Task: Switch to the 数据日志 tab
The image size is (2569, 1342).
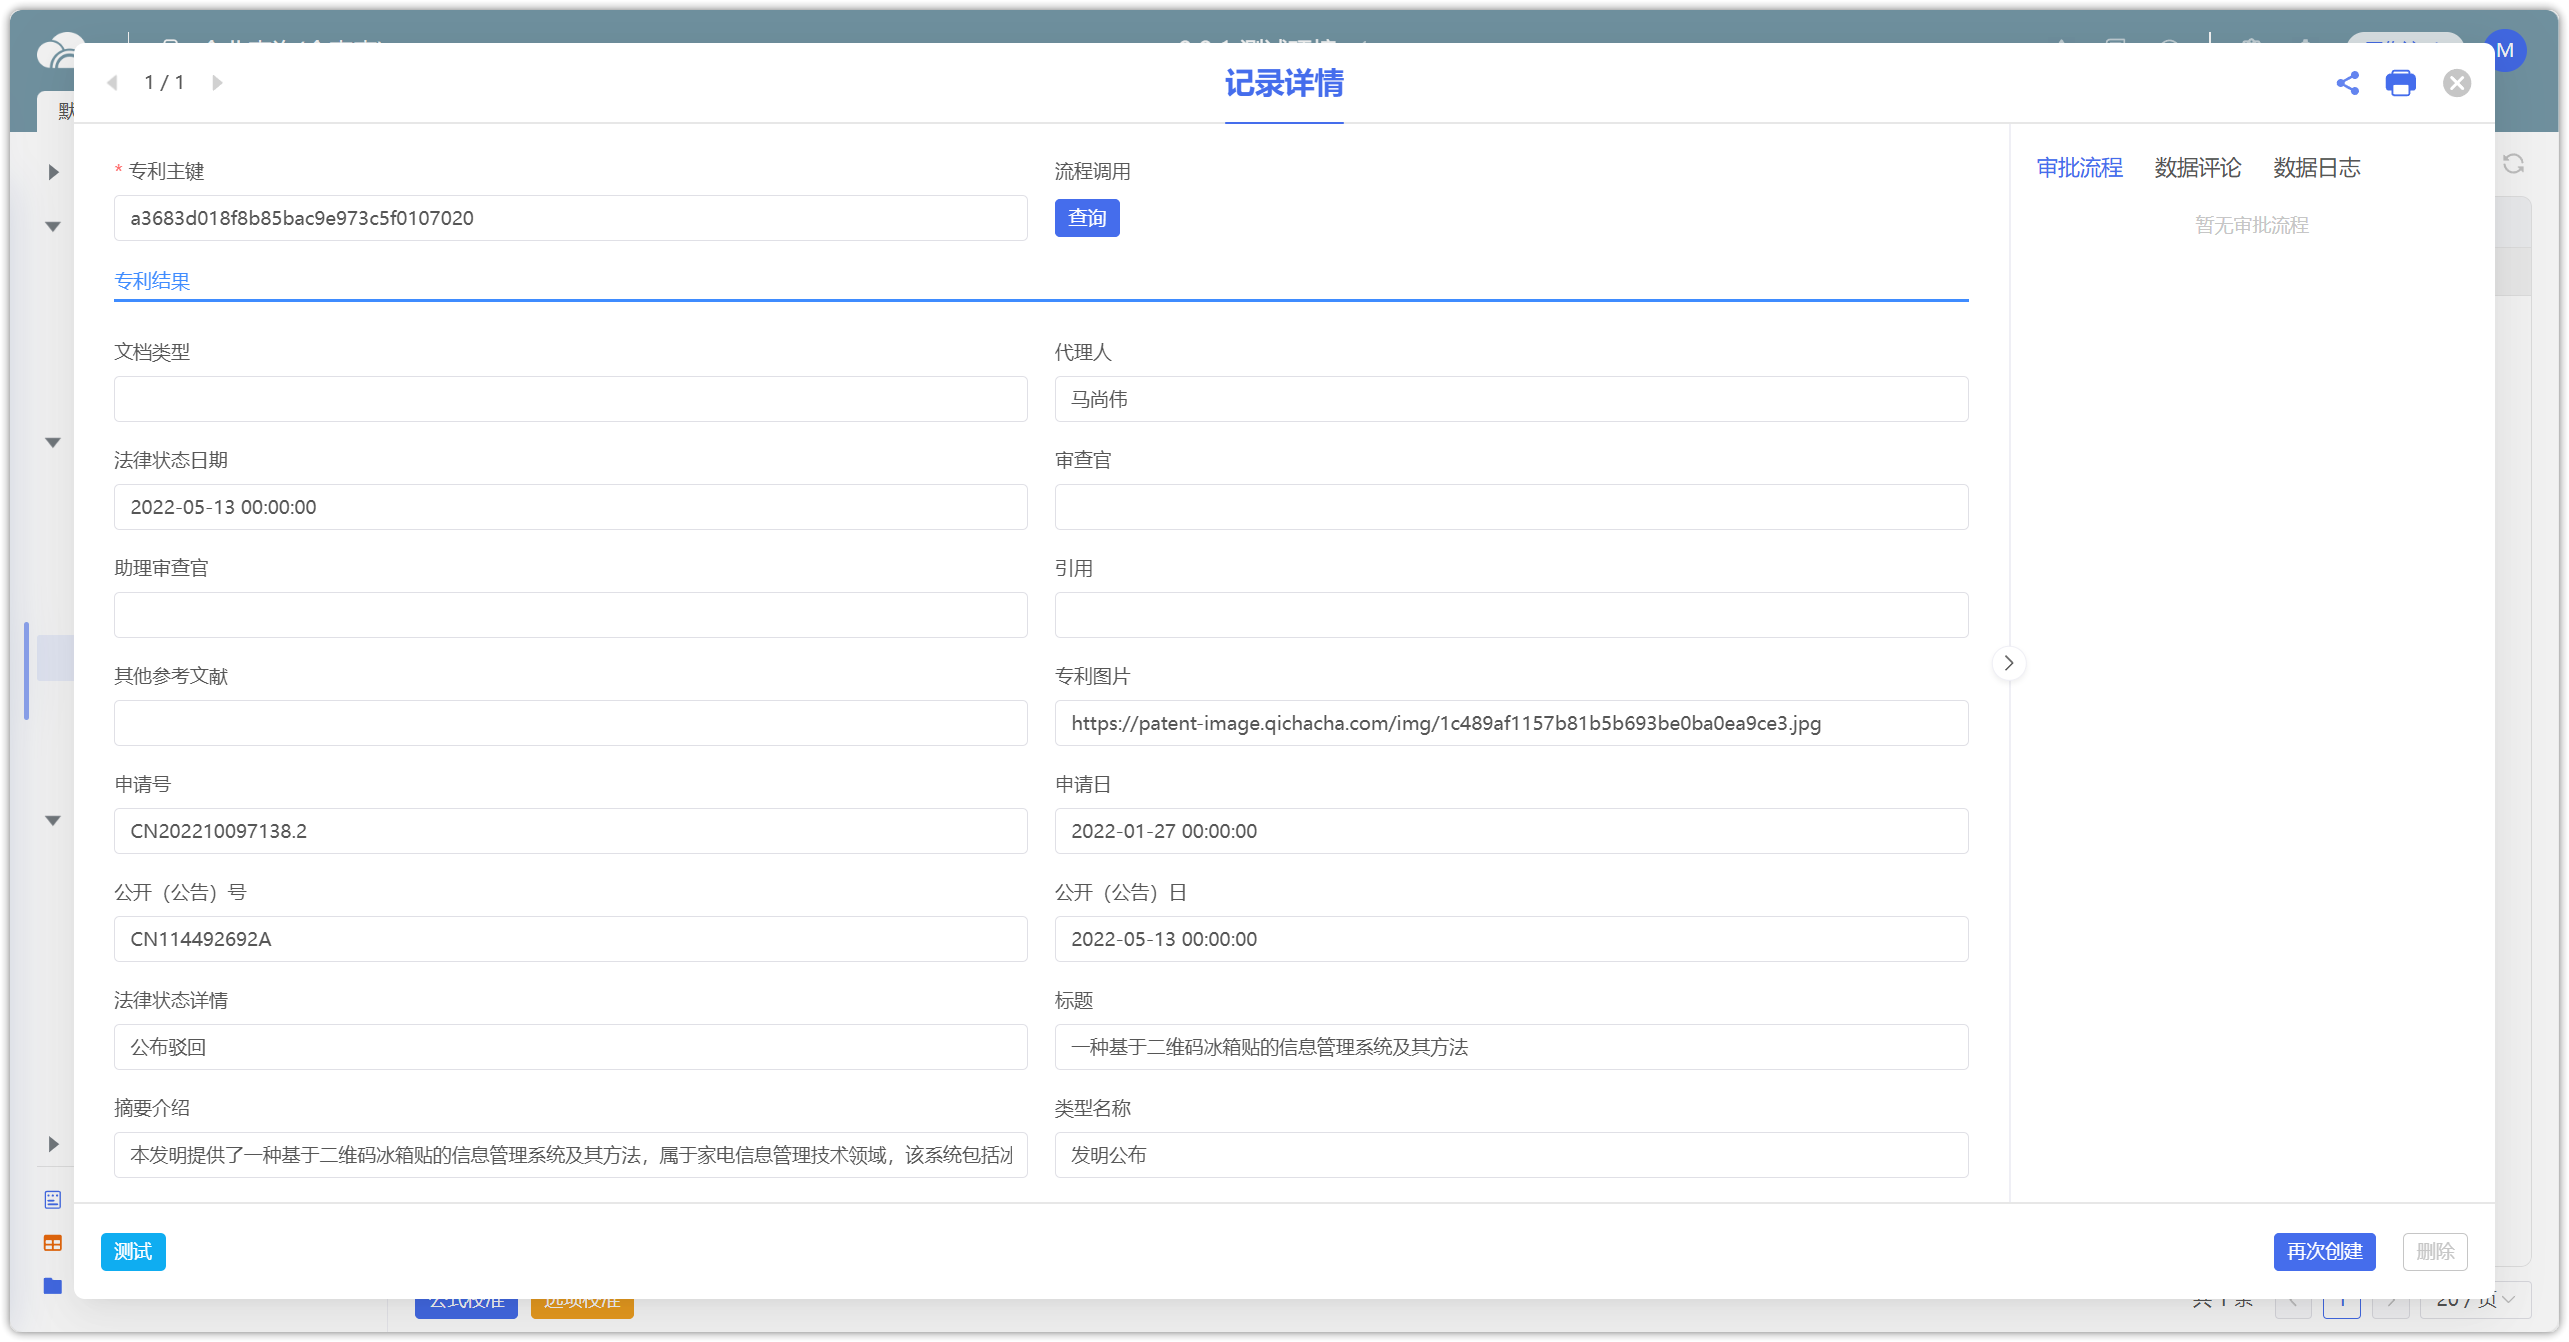Action: pyautogui.click(x=2316, y=168)
